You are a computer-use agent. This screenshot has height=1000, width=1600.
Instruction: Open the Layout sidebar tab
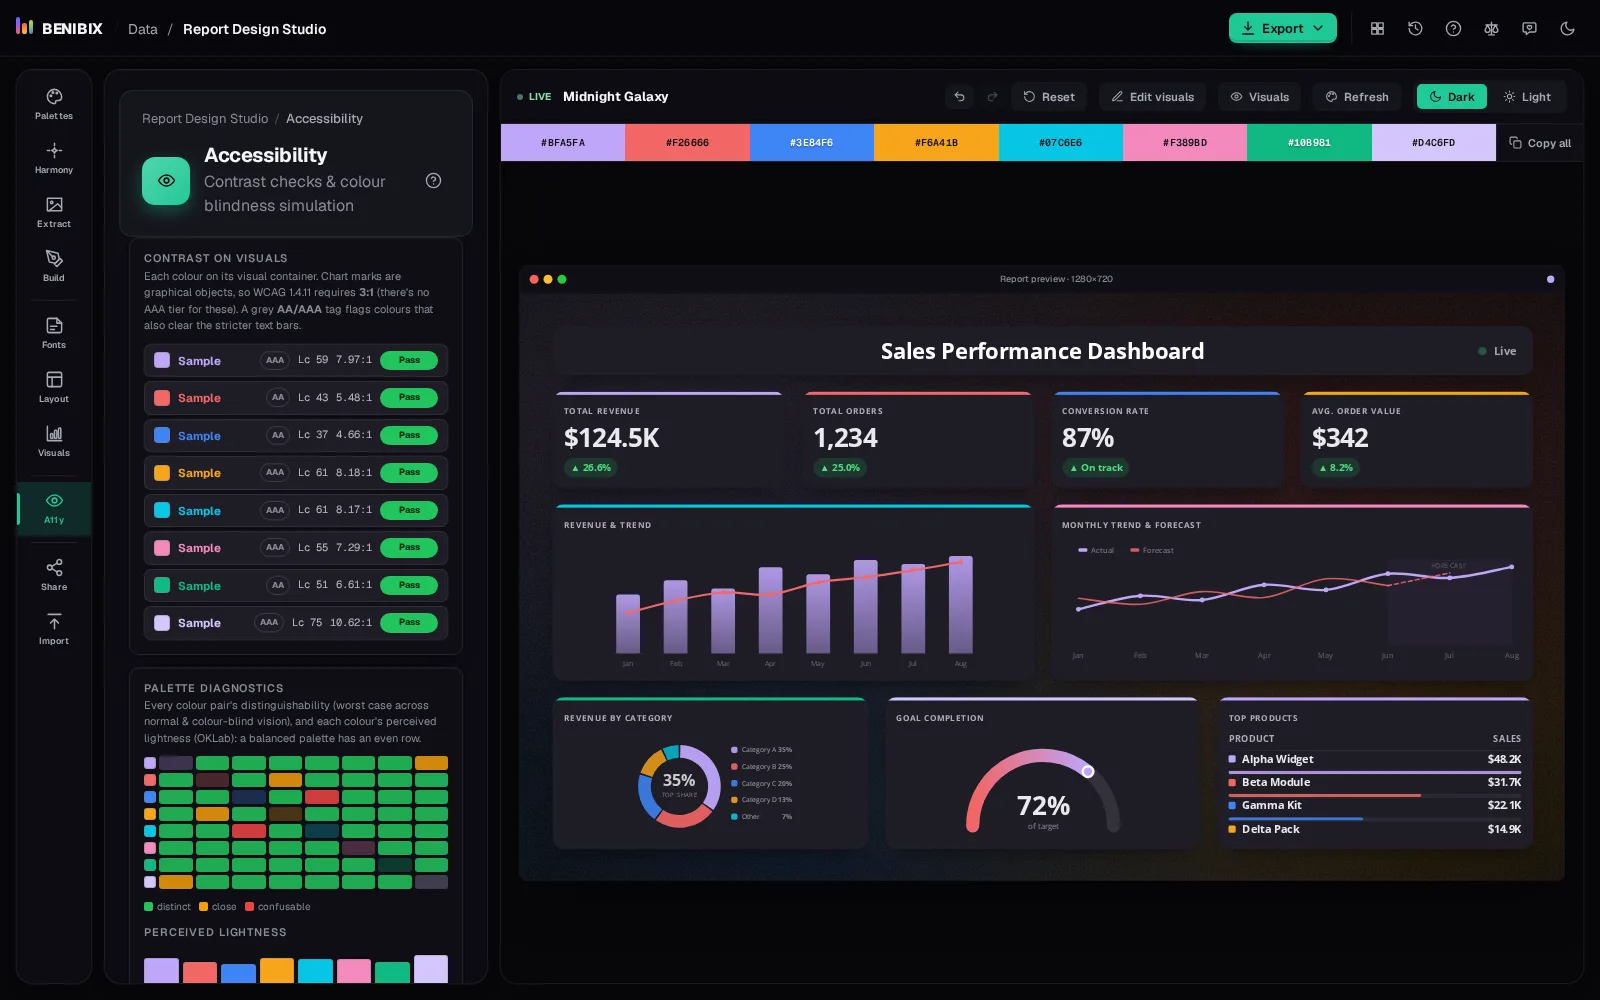point(54,387)
